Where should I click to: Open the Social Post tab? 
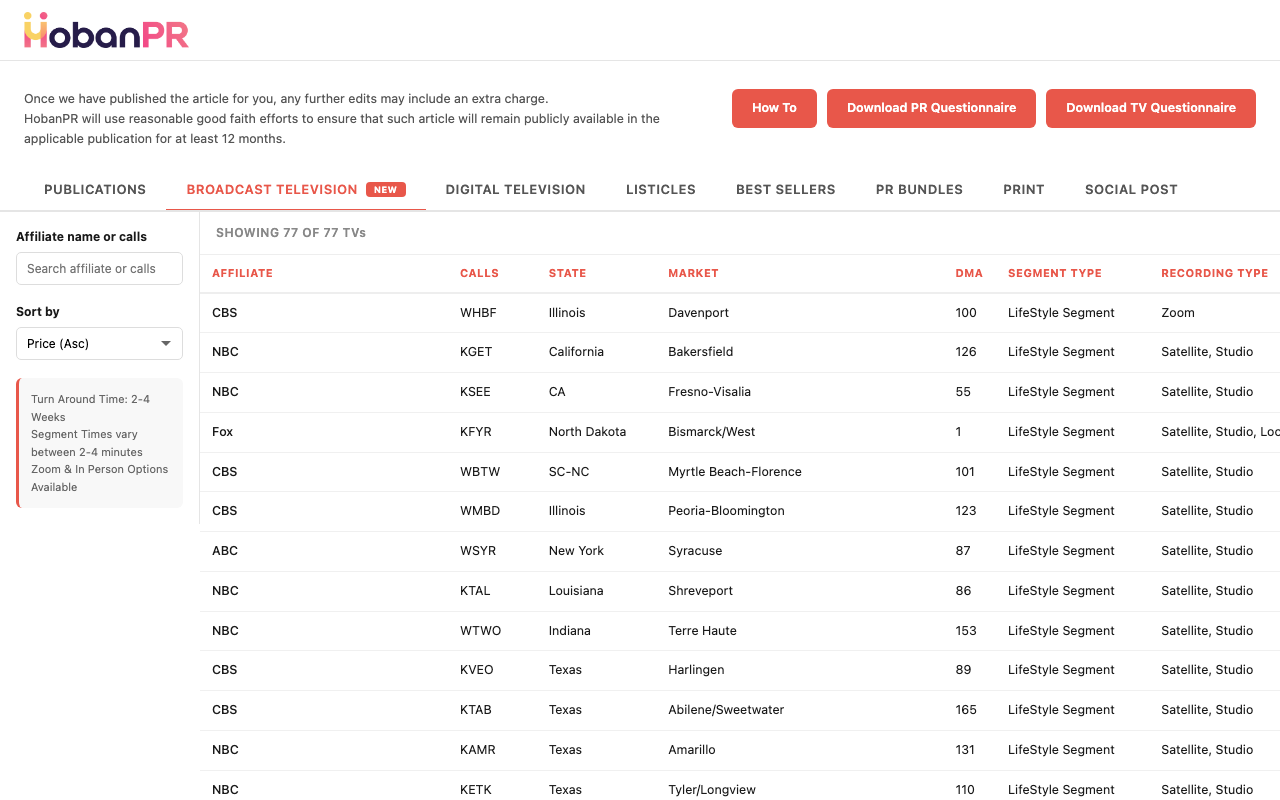pos(1131,189)
